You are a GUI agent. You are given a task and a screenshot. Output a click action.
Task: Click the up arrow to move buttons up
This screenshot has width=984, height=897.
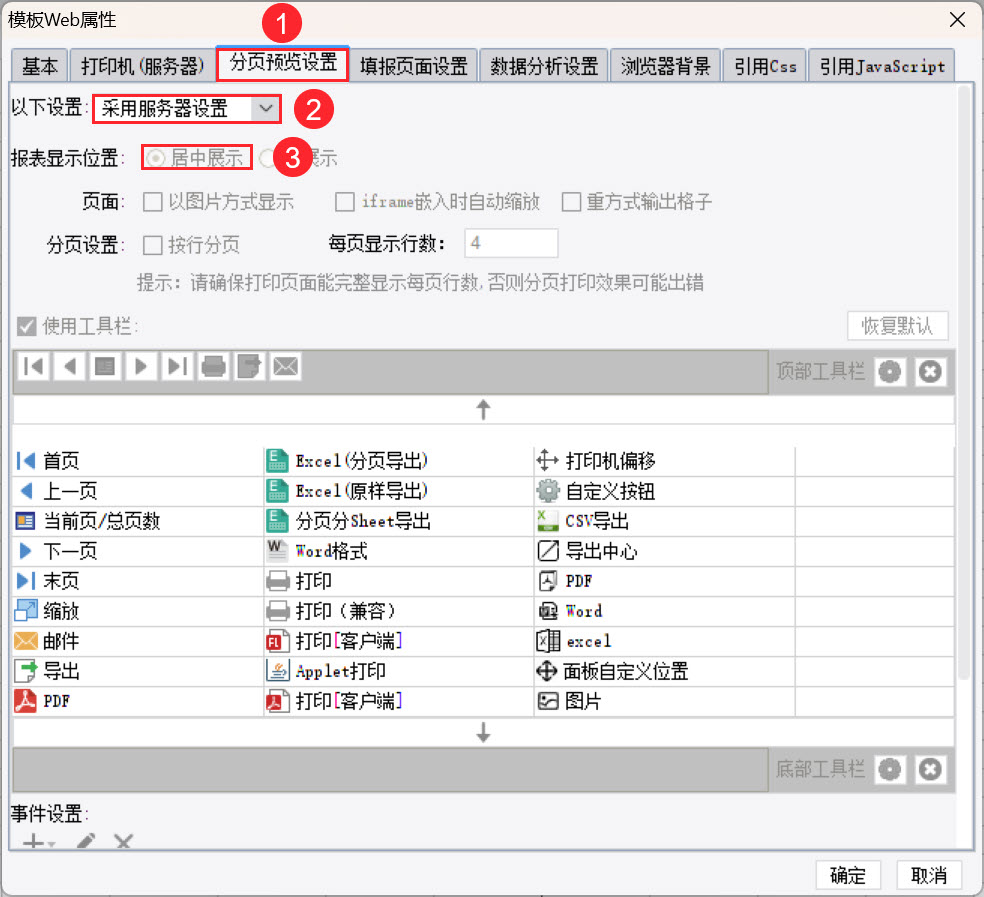[484, 409]
